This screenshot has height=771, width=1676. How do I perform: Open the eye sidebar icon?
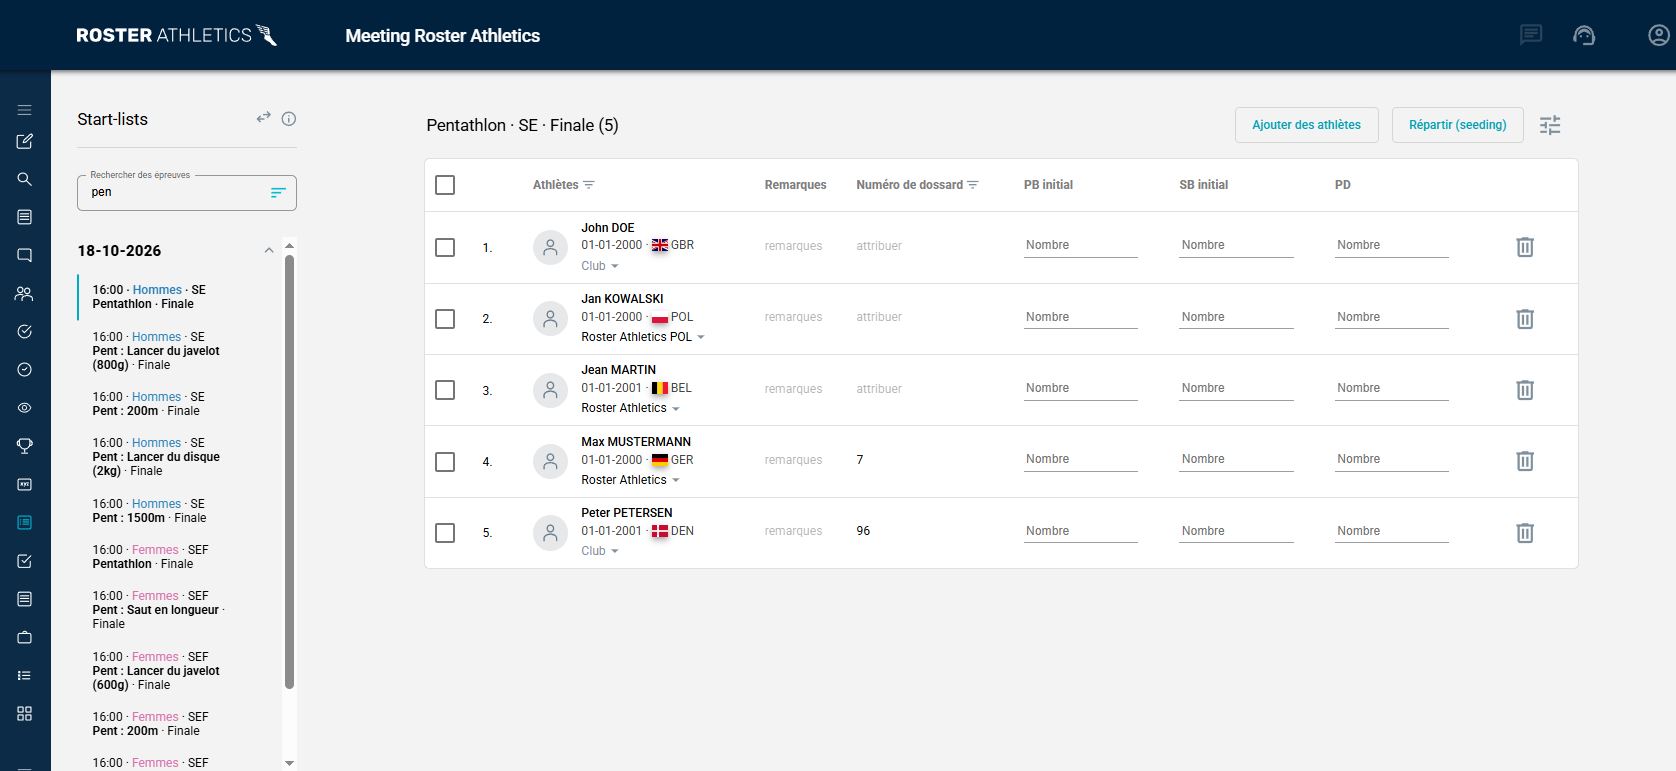coord(25,408)
